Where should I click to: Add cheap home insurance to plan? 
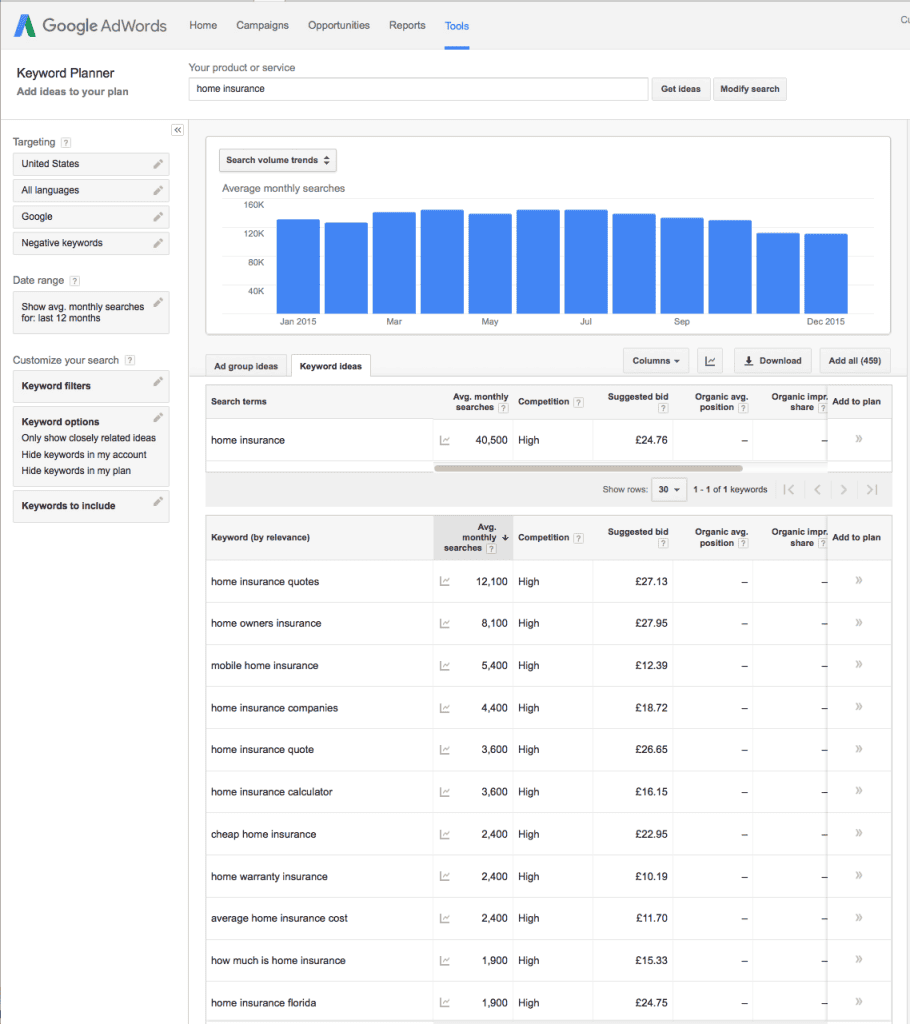[x=859, y=833]
